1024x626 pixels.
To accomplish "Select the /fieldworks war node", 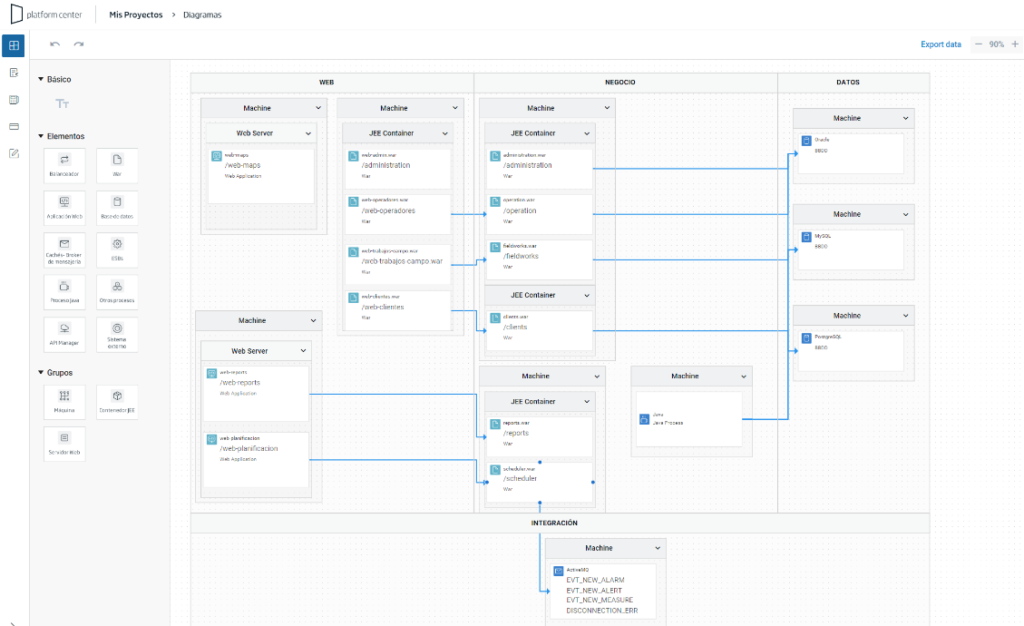I will [x=540, y=260].
